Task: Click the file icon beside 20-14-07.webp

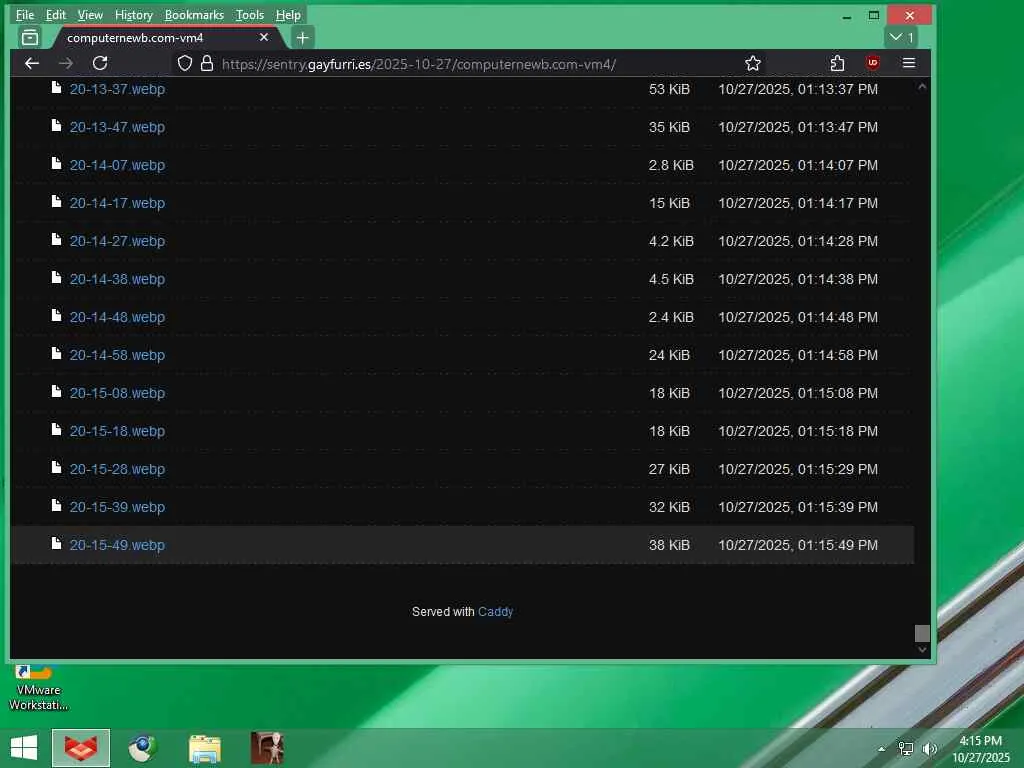Action: 57,163
